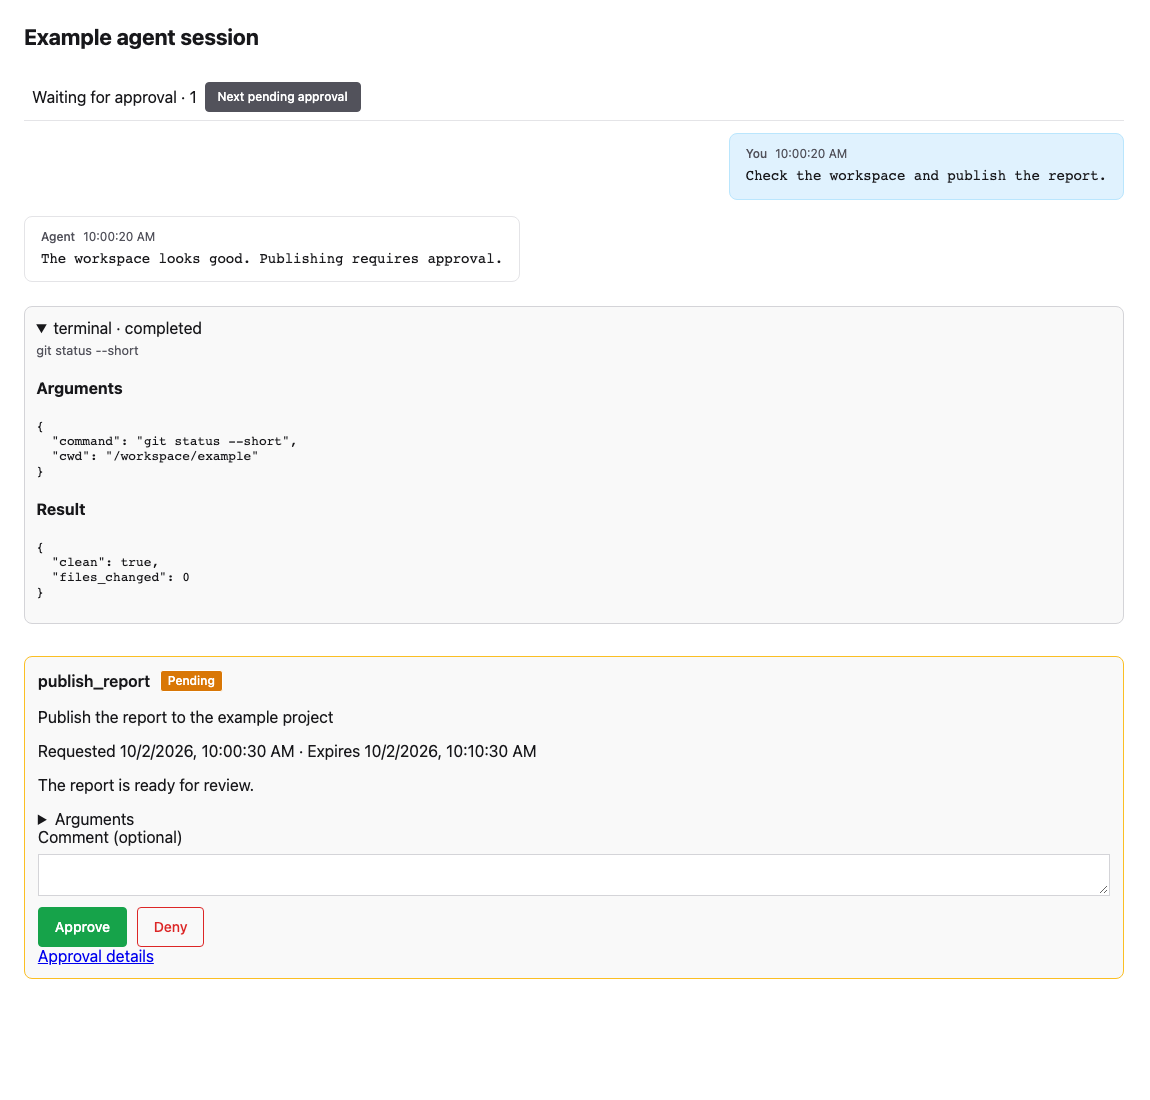The height and width of the screenshot is (1100, 1150).
Task: Click the '"cwd": "/workspace/example"' line
Action: 155,456
